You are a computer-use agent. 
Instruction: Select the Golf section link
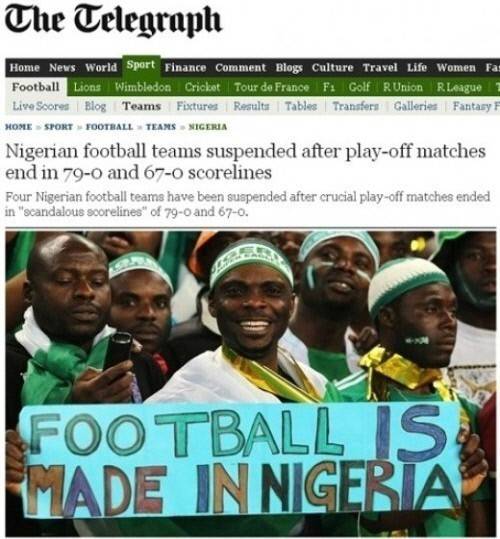coord(359,87)
